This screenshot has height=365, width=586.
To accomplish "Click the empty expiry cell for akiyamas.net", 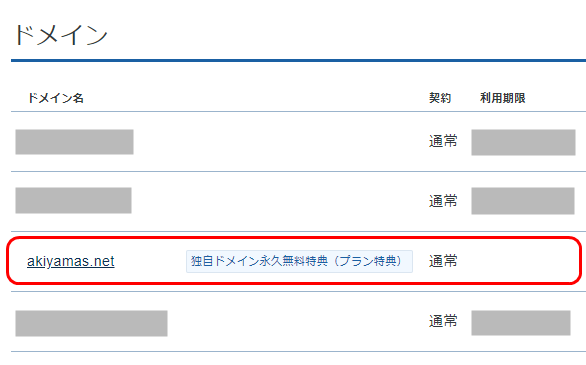I will click(x=523, y=261).
